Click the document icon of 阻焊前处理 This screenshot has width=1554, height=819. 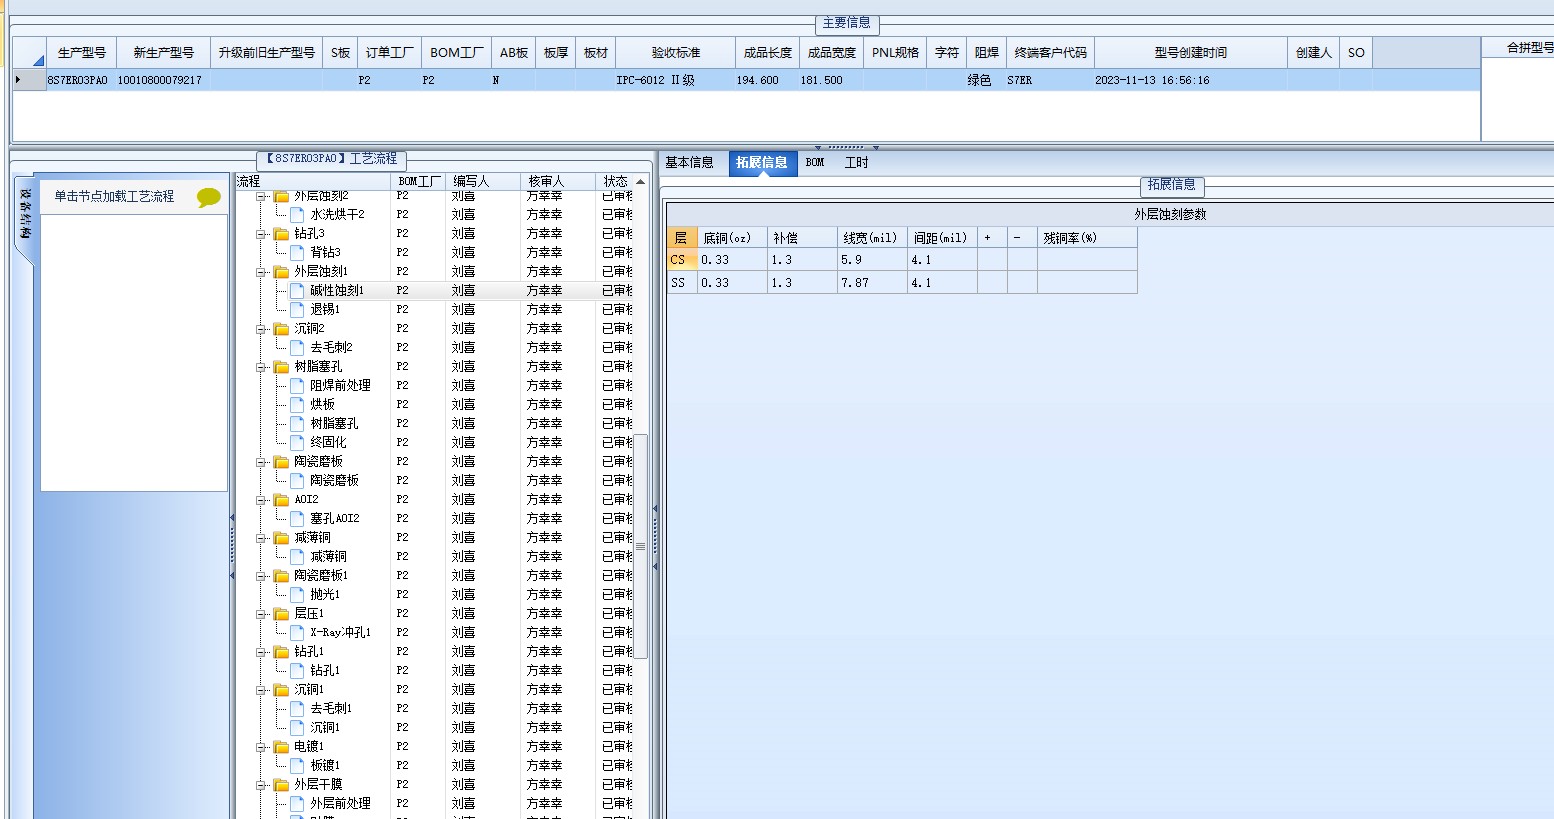pyautogui.click(x=297, y=385)
